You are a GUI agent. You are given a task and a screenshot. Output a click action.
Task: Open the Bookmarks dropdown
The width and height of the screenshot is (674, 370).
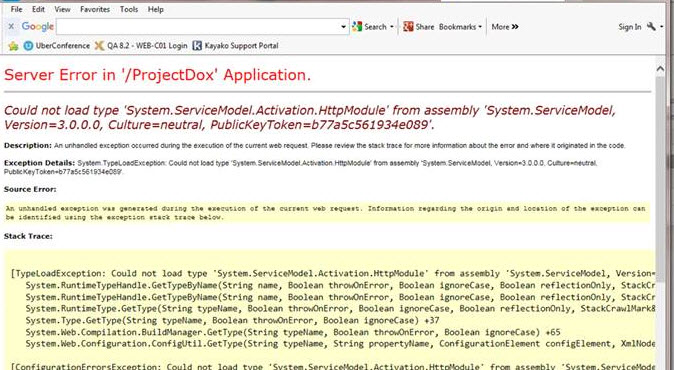click(x=460, y=27)
